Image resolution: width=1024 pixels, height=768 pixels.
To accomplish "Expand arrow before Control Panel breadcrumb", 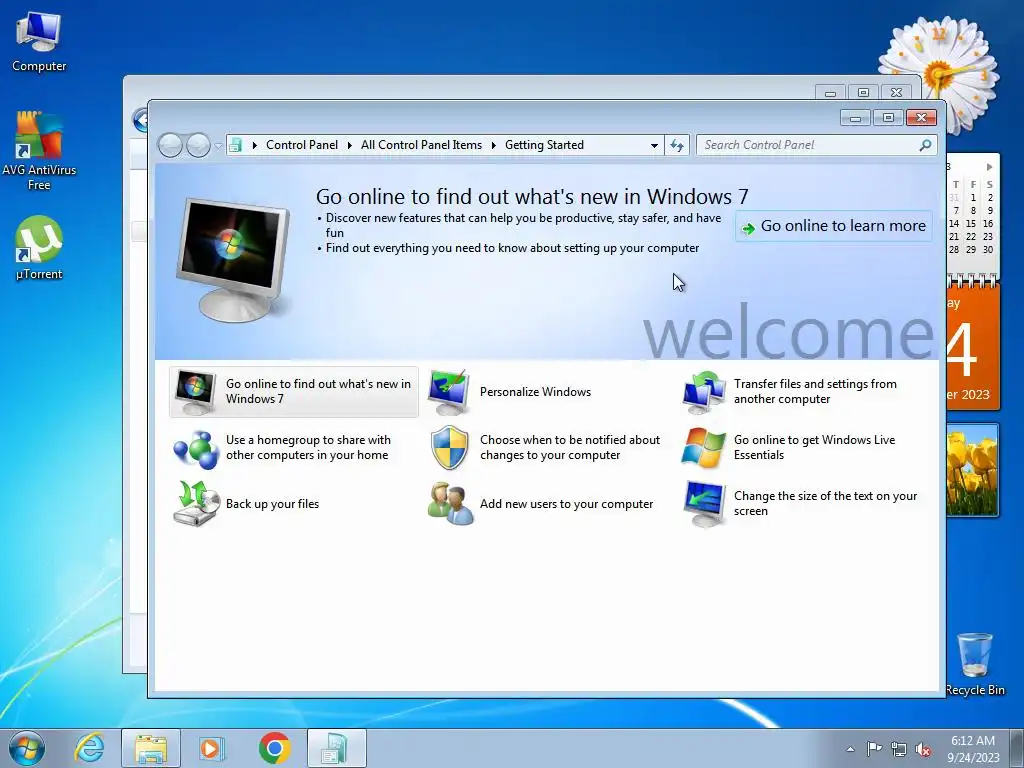I will coord(254,145).
